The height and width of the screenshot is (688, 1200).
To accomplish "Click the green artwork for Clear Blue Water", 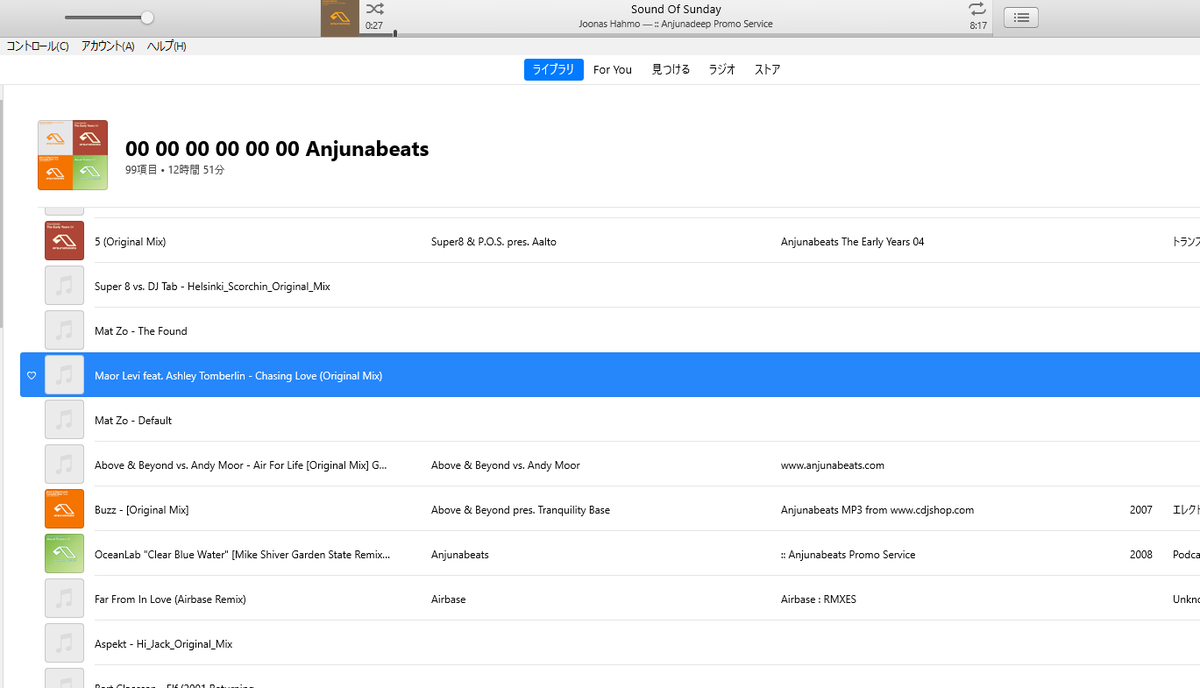I will pyautogui.click(x=64, y=554).
